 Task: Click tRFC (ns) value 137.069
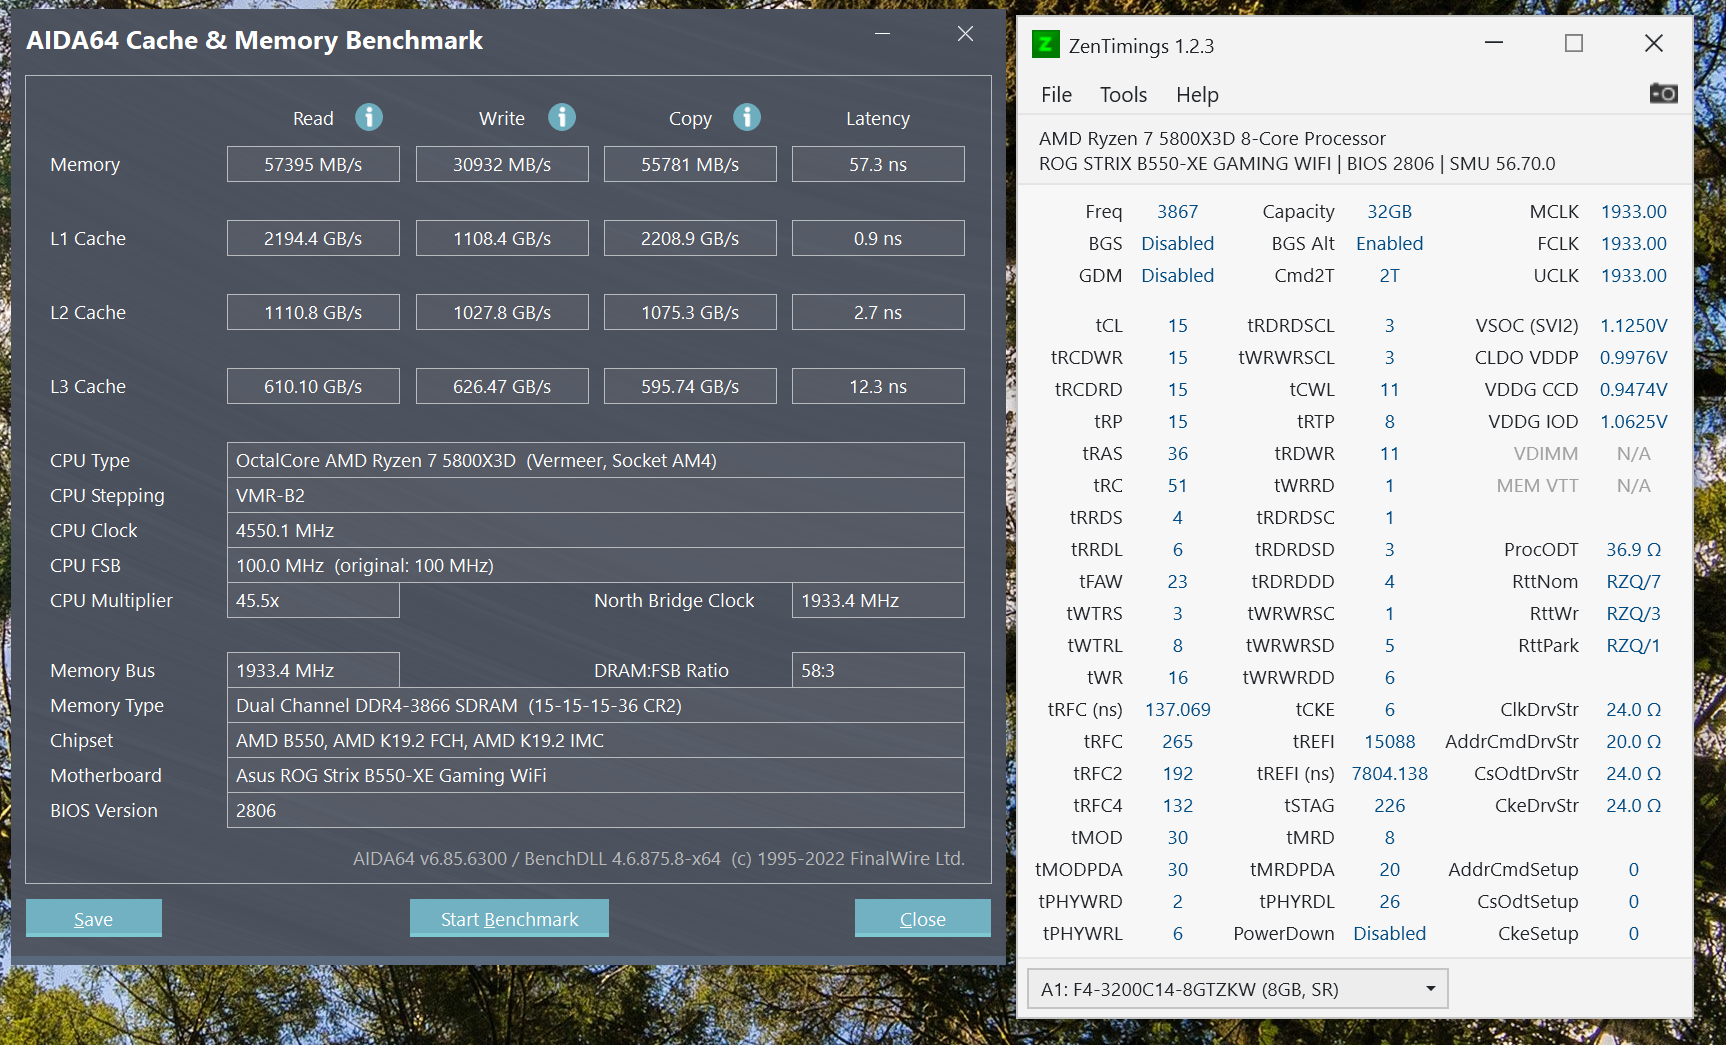coord(1177,710)
